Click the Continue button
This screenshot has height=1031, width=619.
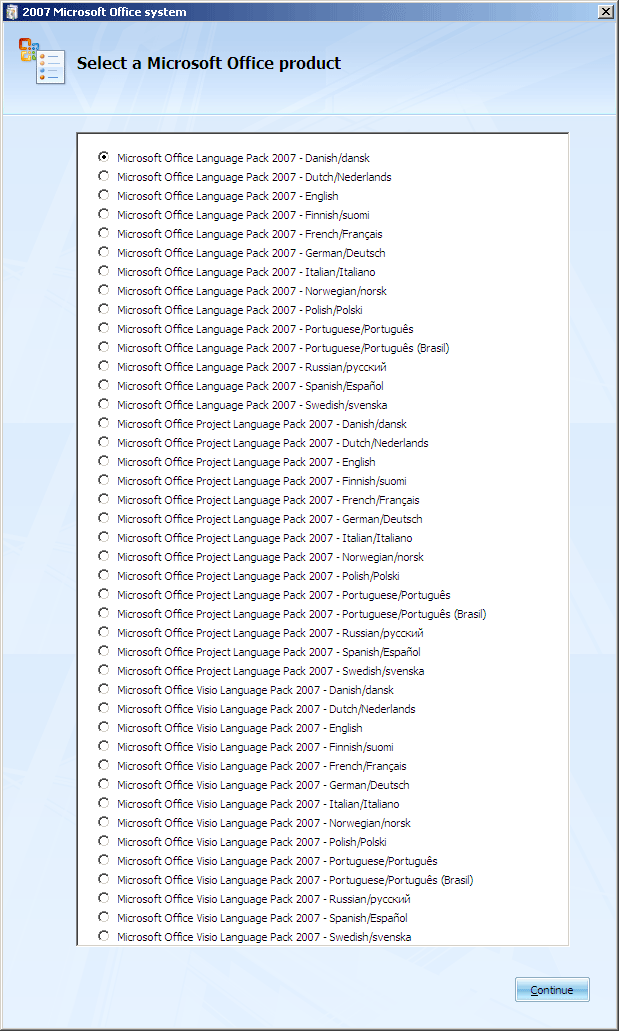pyautogui.click(x=552, y=990)
